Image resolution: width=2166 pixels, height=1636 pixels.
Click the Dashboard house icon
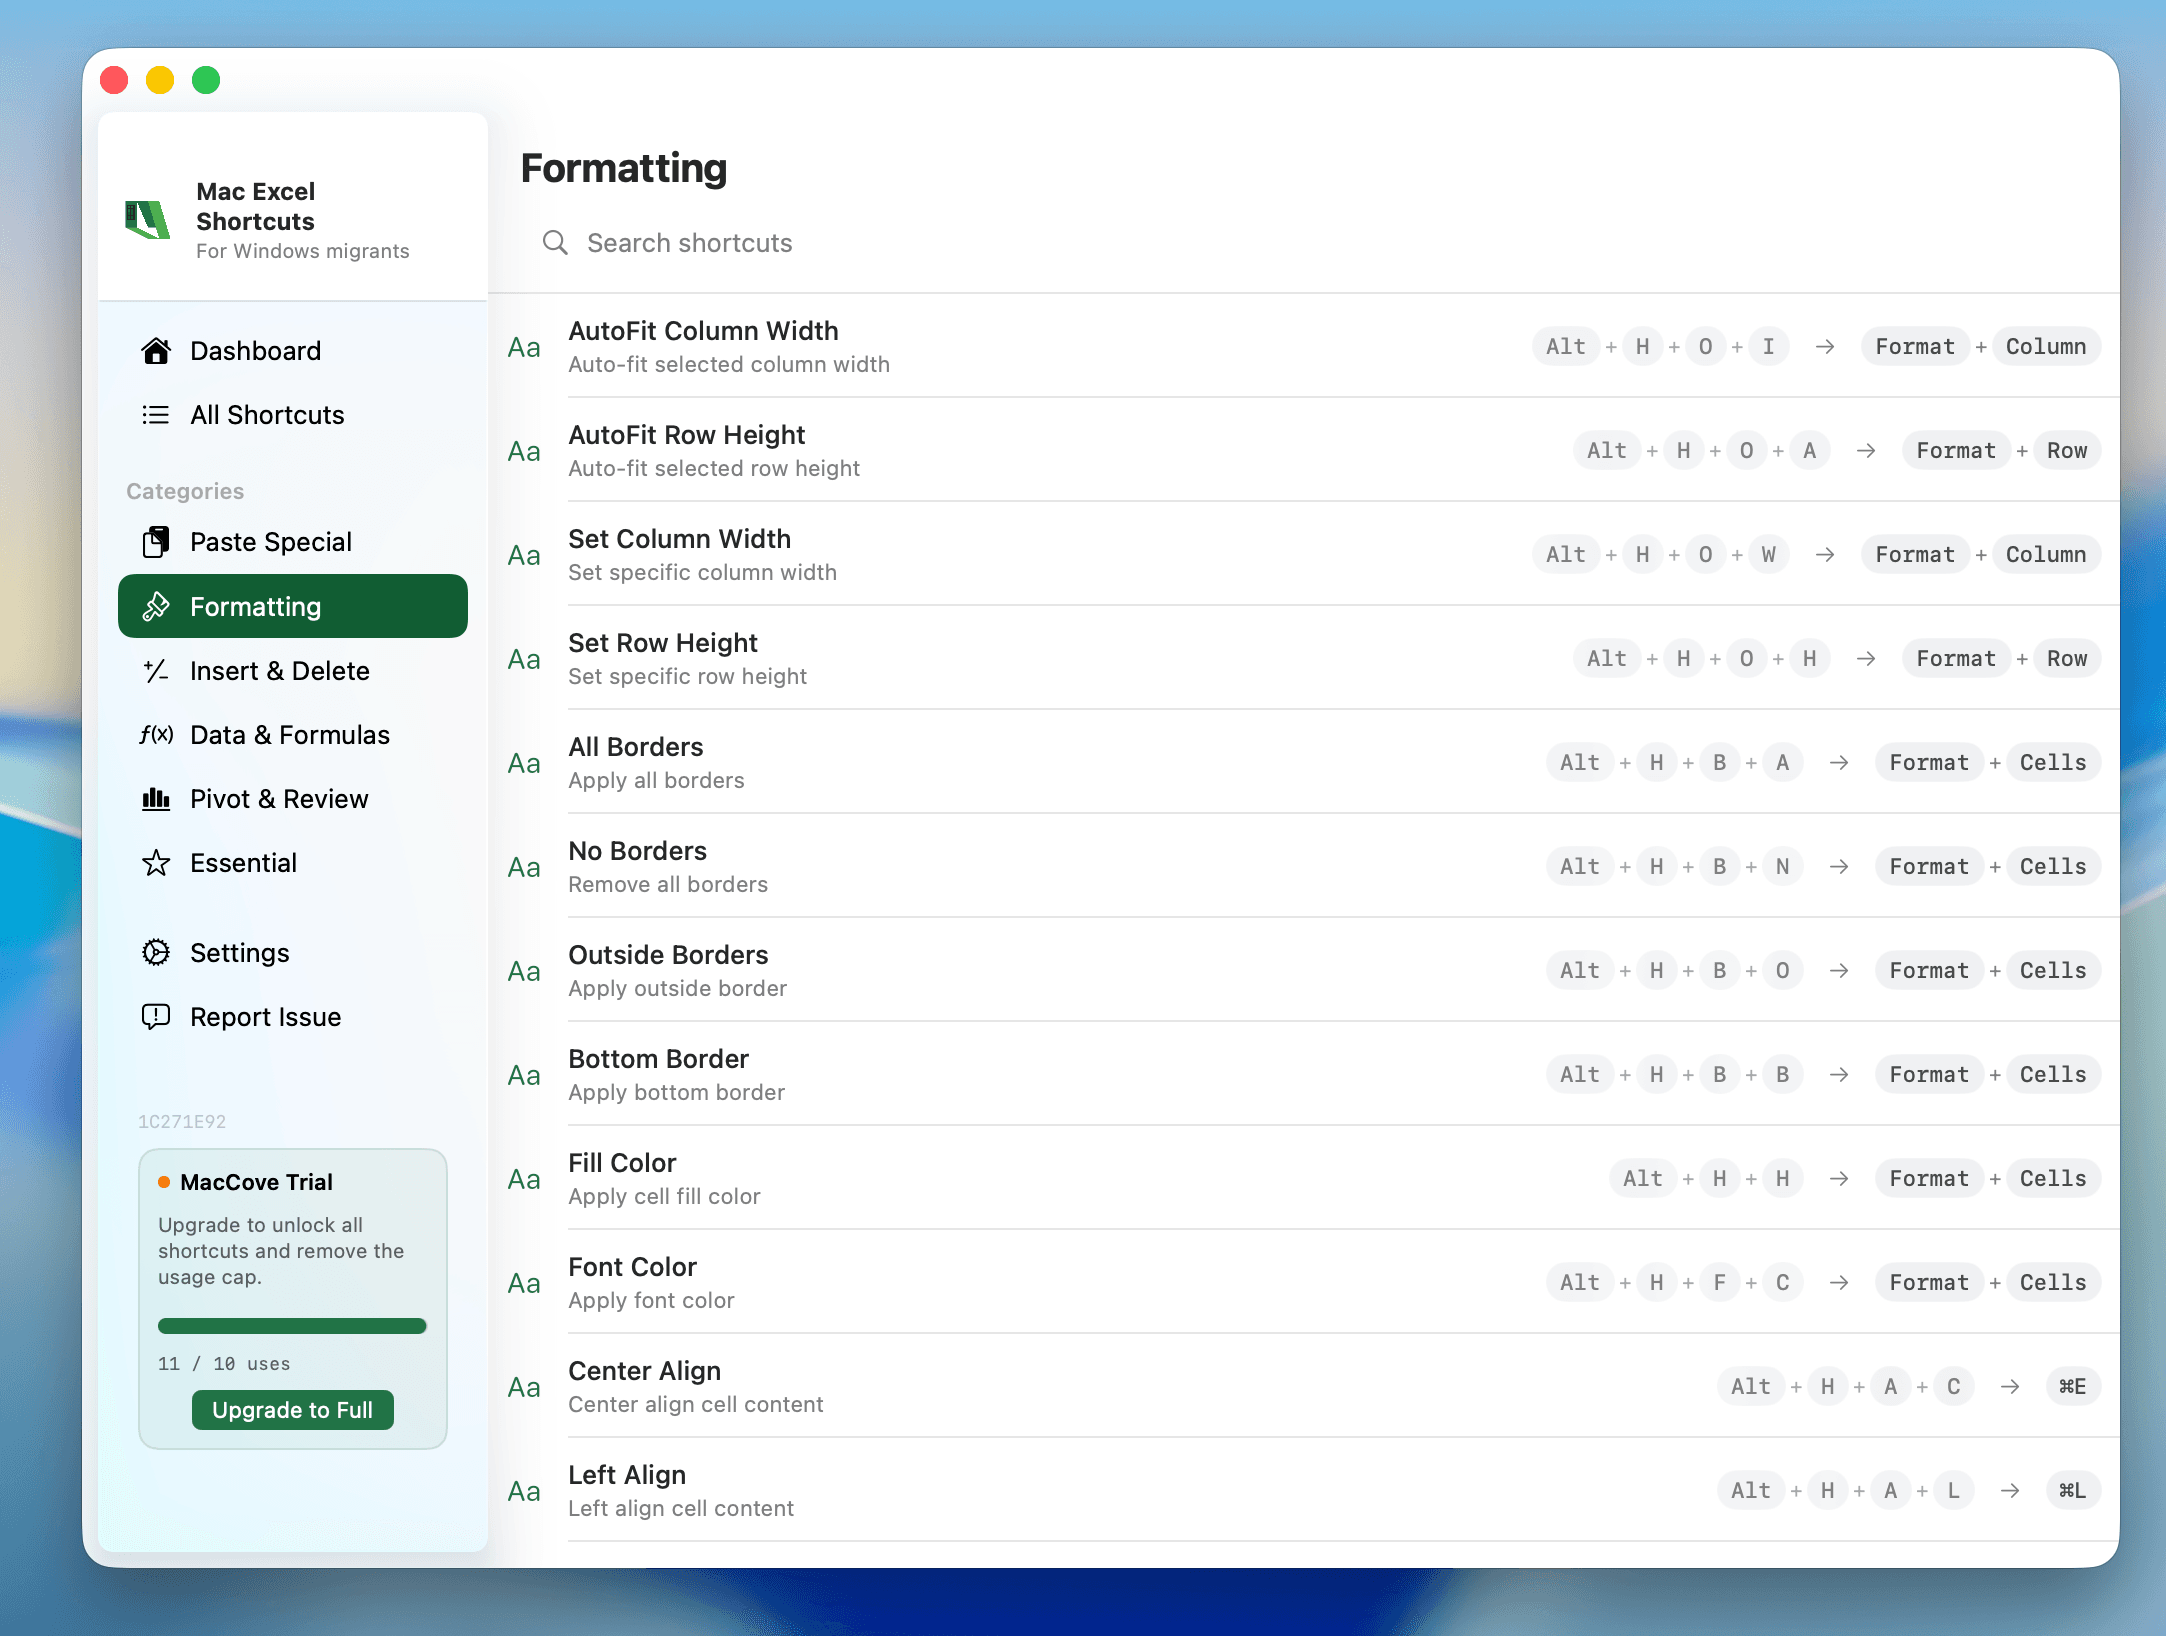tap(156, 351)
